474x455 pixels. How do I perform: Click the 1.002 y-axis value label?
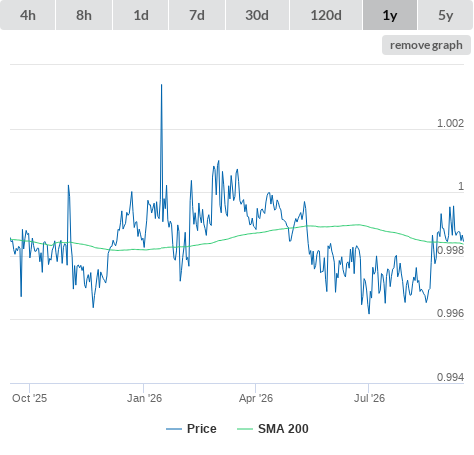450,123
